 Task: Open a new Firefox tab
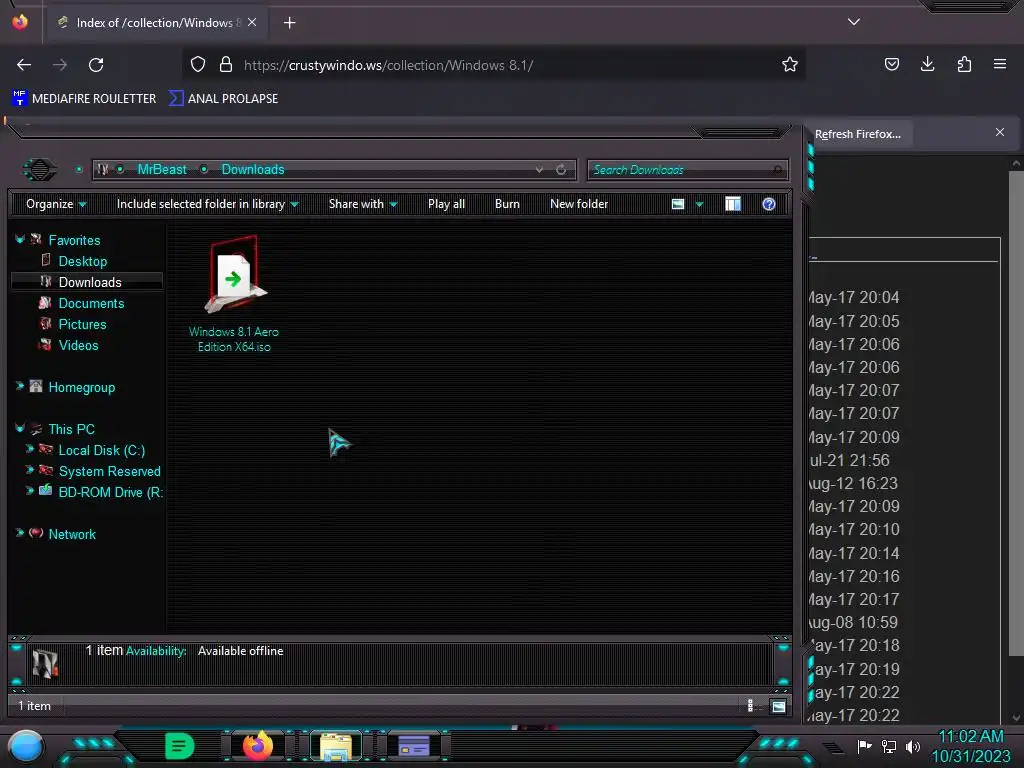tap(289, 23)
